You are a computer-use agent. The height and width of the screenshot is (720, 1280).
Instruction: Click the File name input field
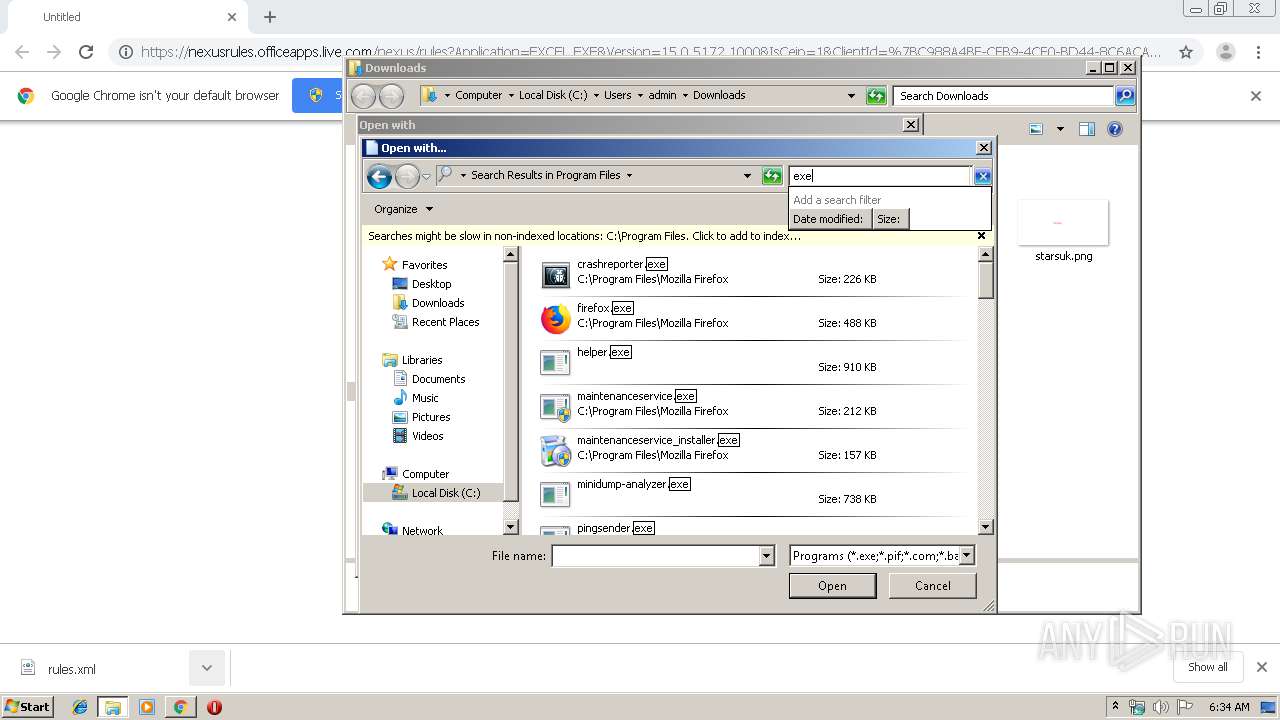(x=656, y=556)
